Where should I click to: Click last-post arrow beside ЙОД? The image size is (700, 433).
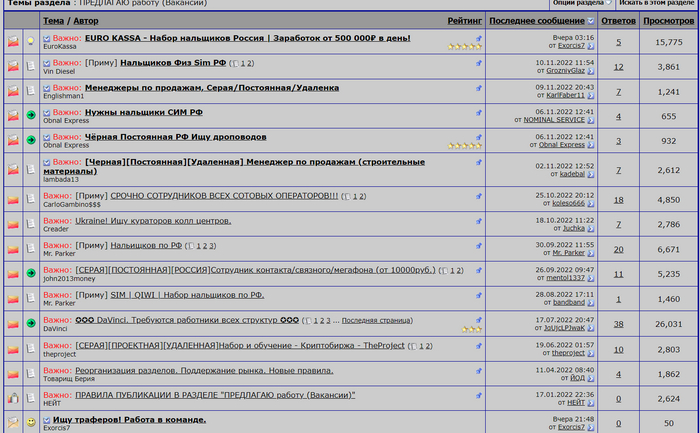(591, 379)
